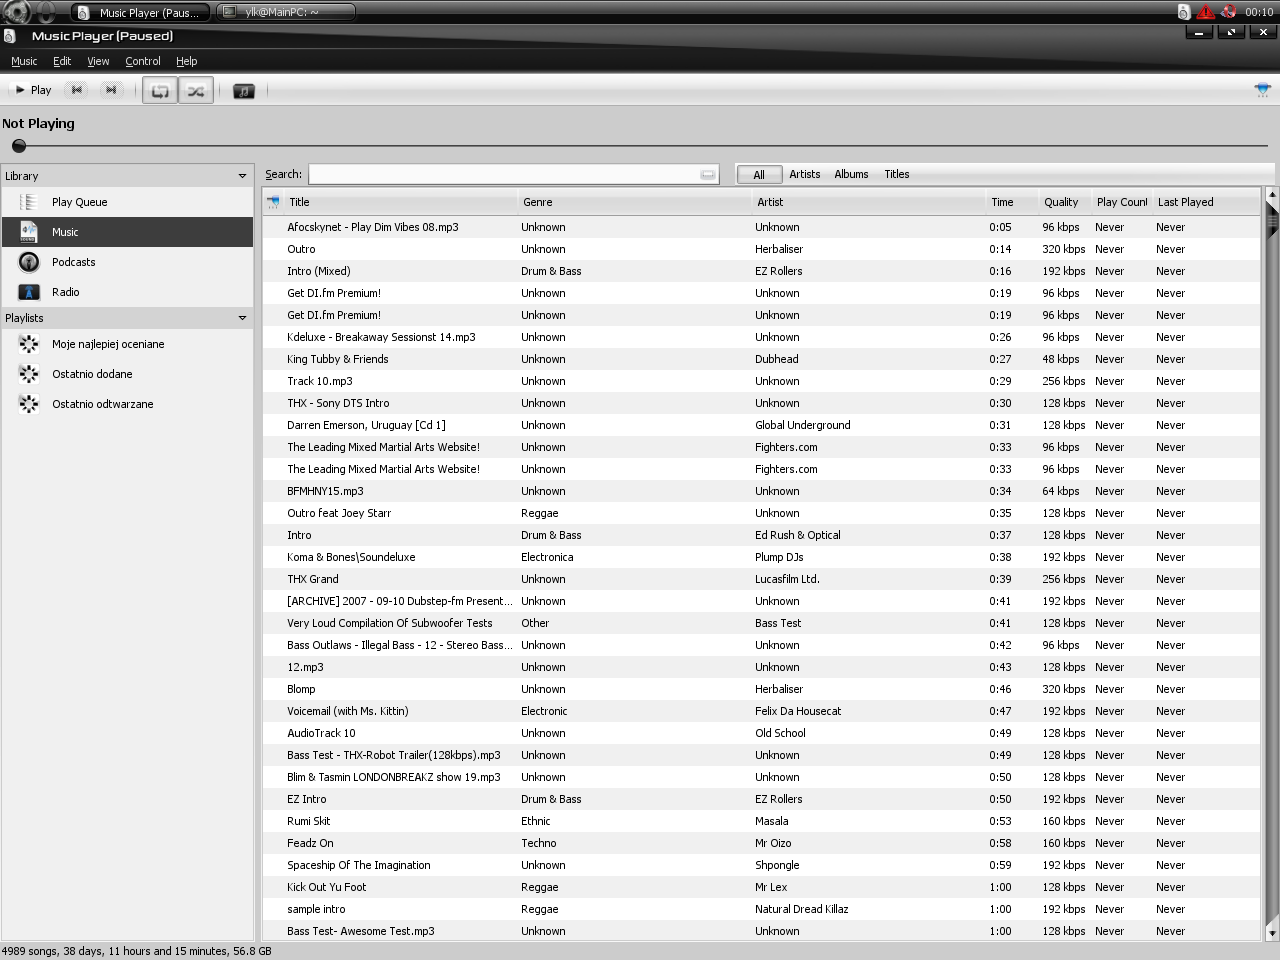Skip to the previous track
Viewport: 1280px width, 960px height.
pyautogui.click(x=76, y=90)
